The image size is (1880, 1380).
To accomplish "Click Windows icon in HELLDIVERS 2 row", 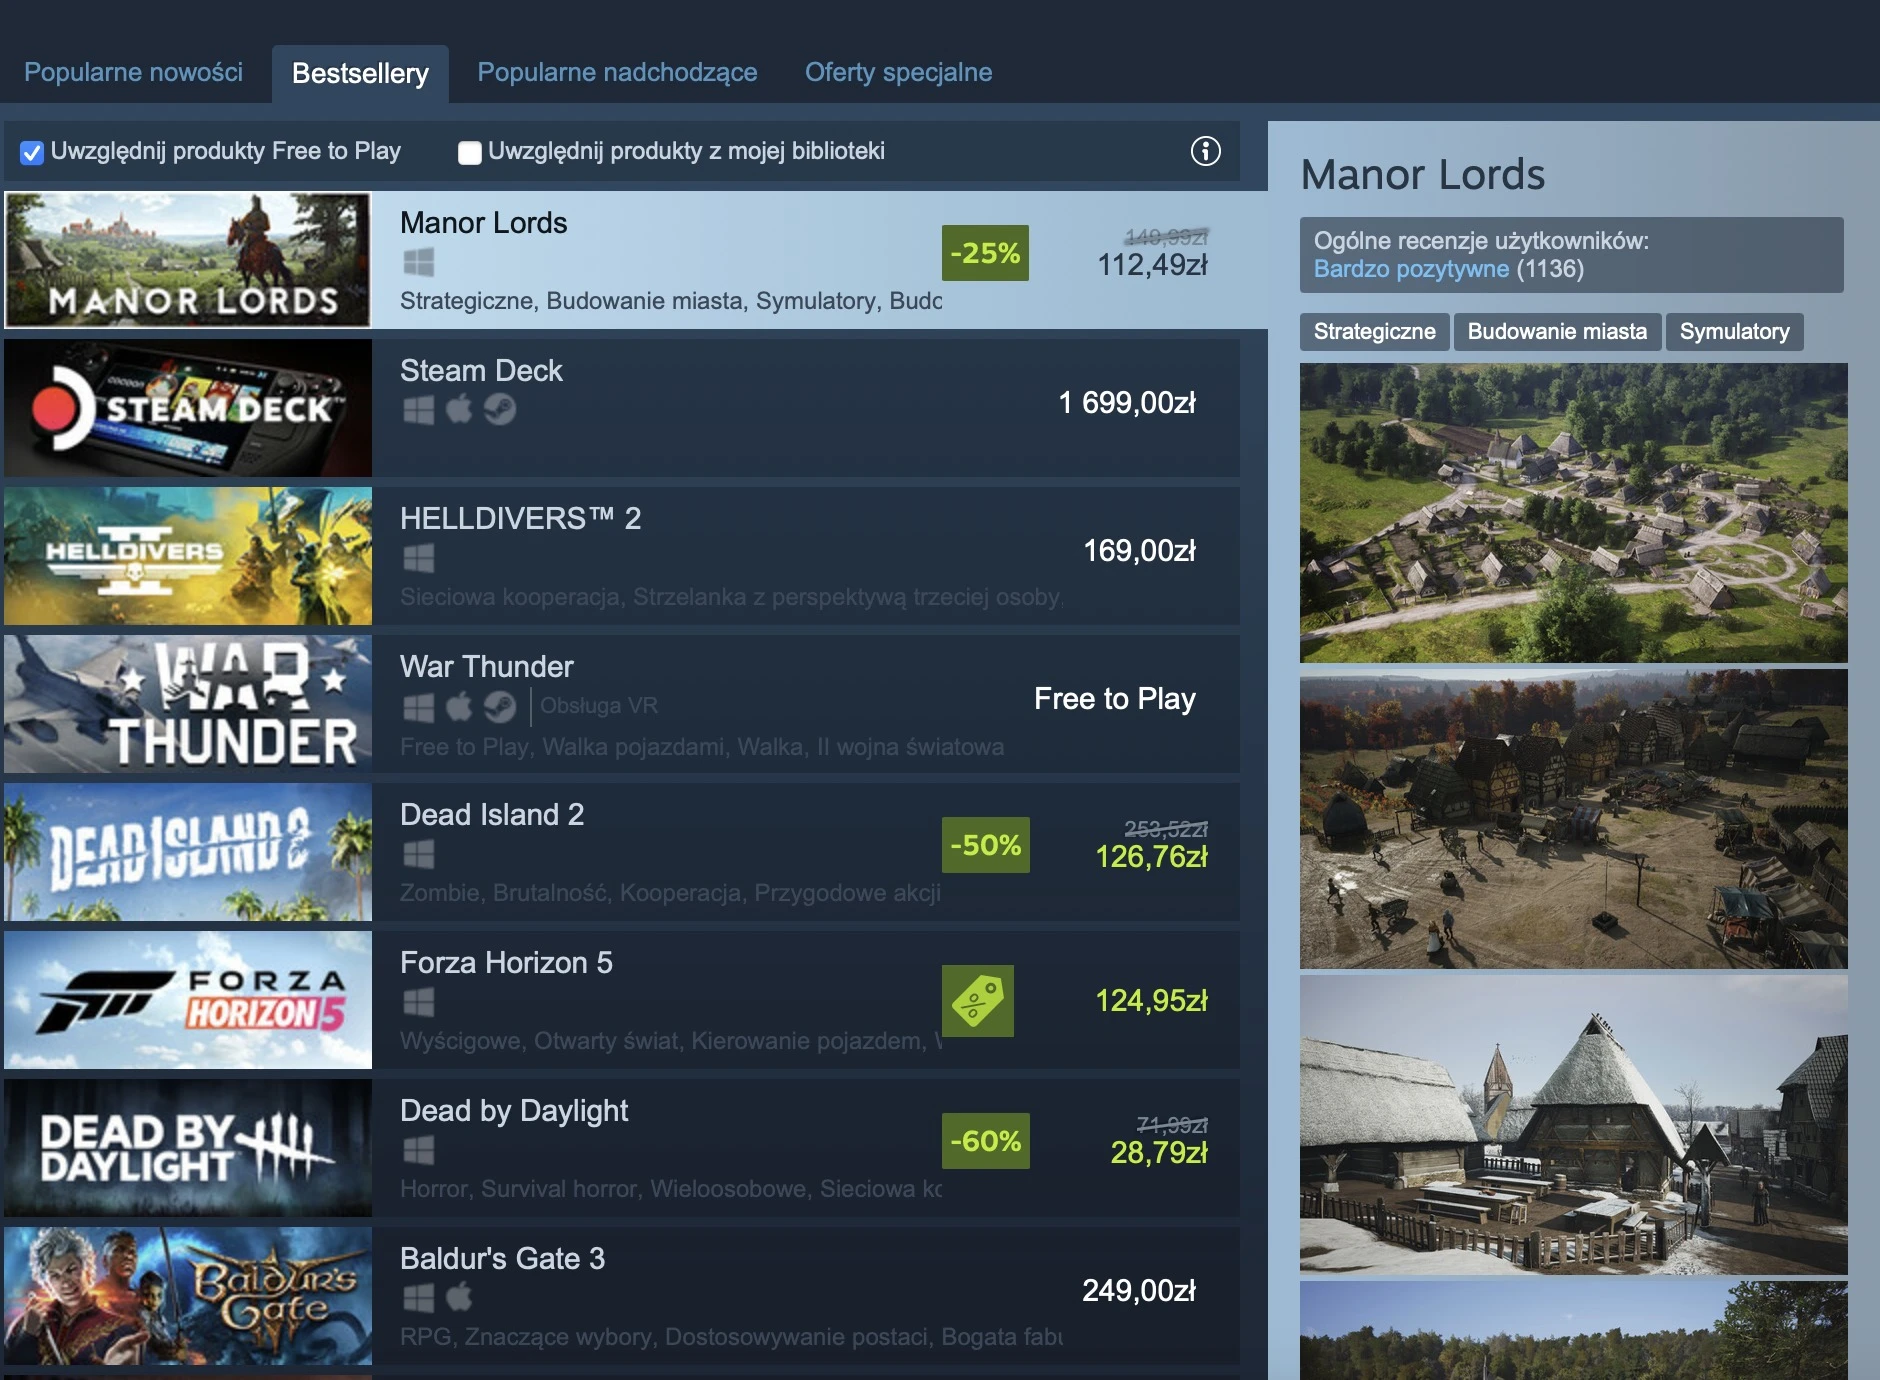I will tap(419, 558).
